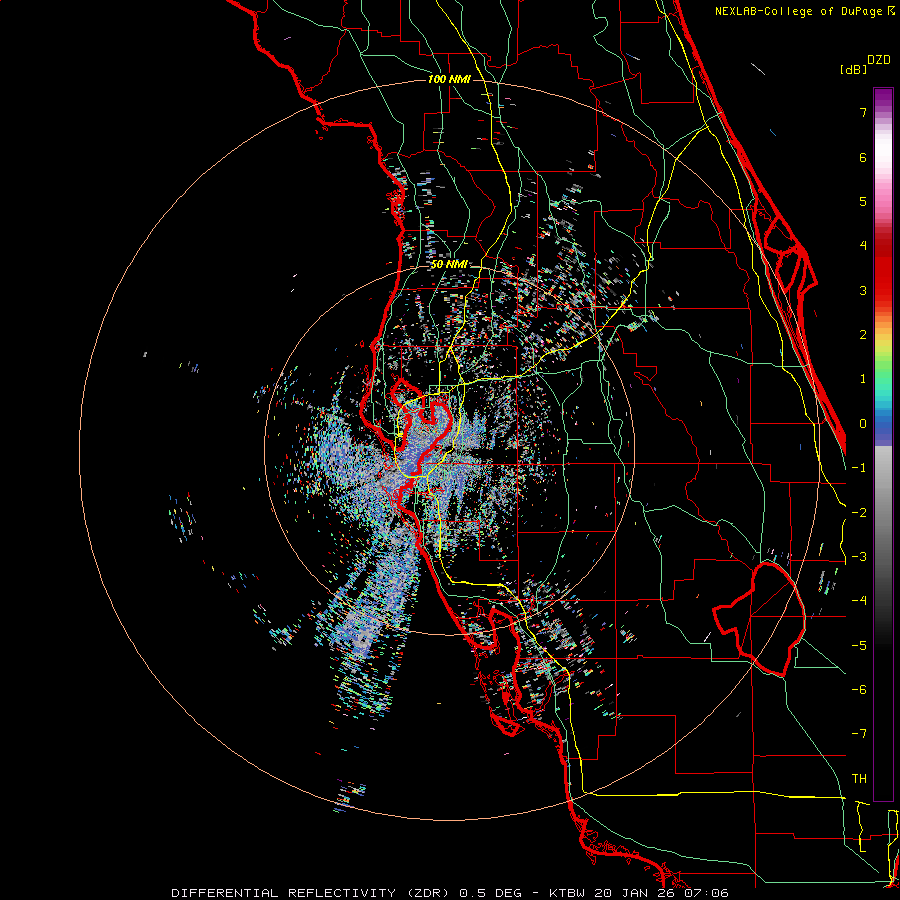Select the 4 value on the color scale
Screen dimensions: 900x900
point(863,246)
